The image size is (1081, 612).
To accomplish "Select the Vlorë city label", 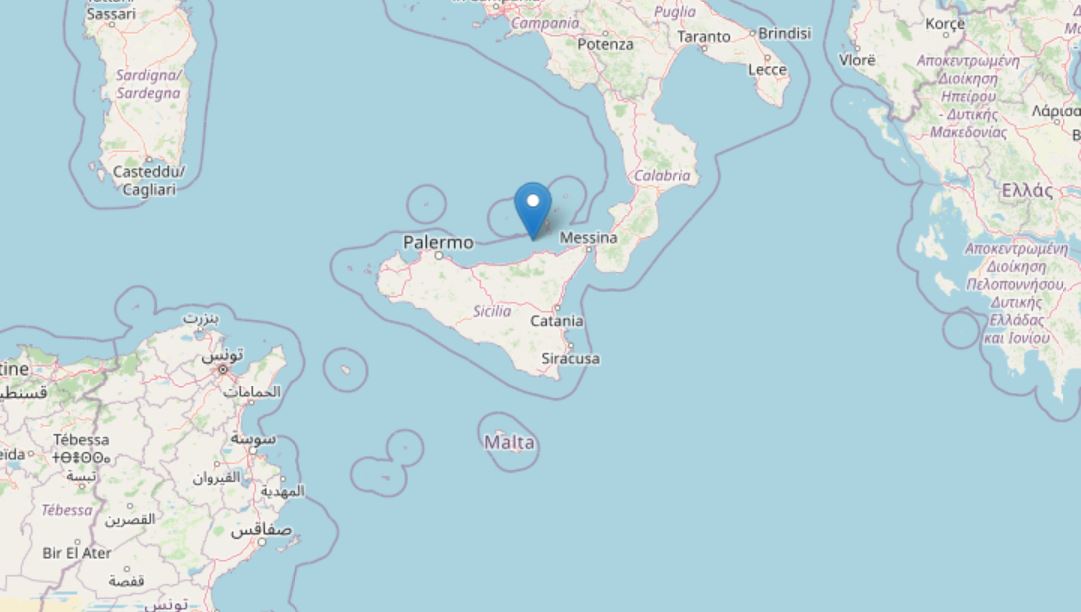I will point(857,61).
